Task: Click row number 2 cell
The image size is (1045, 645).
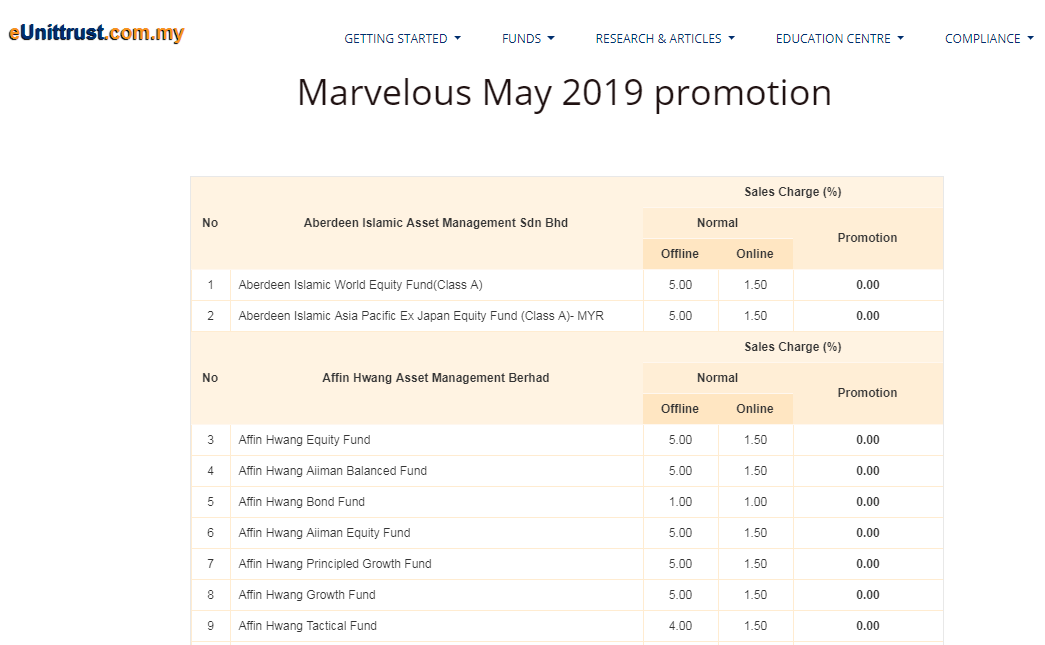Action: pos(211,316)
